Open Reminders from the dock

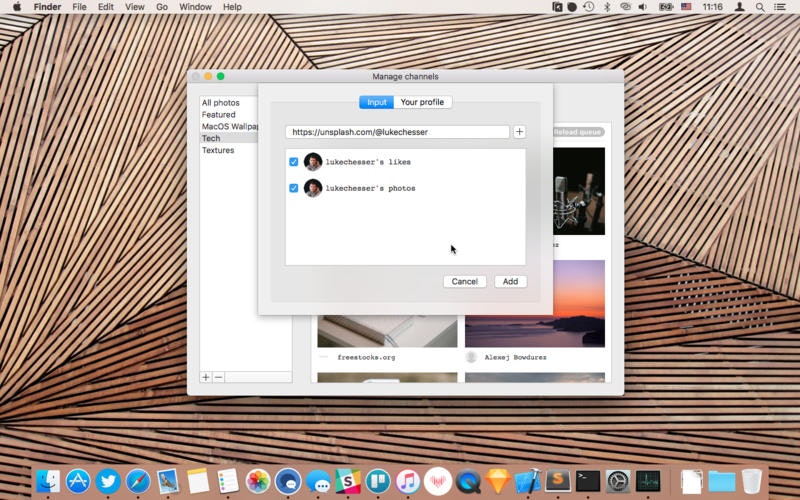pyautogui.click(x=228, y=481)
